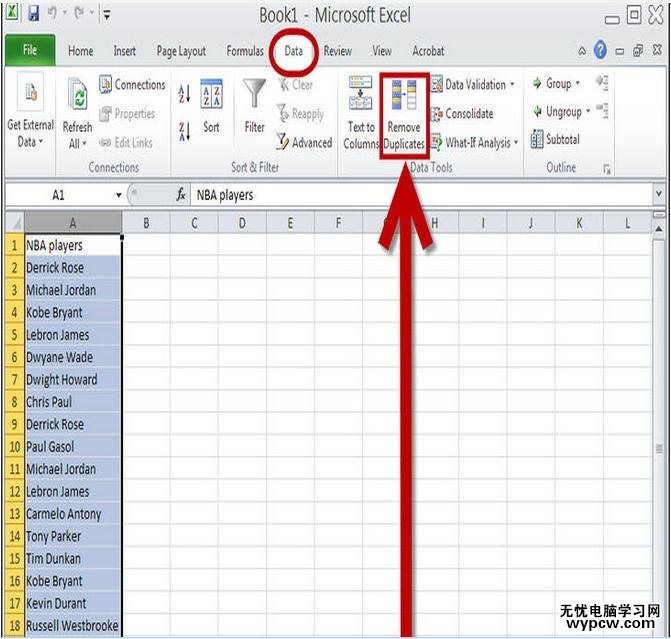This screenshot has width=671, height=639.
Task: Click the Properties button in Connections group
Action: [127, 113]
